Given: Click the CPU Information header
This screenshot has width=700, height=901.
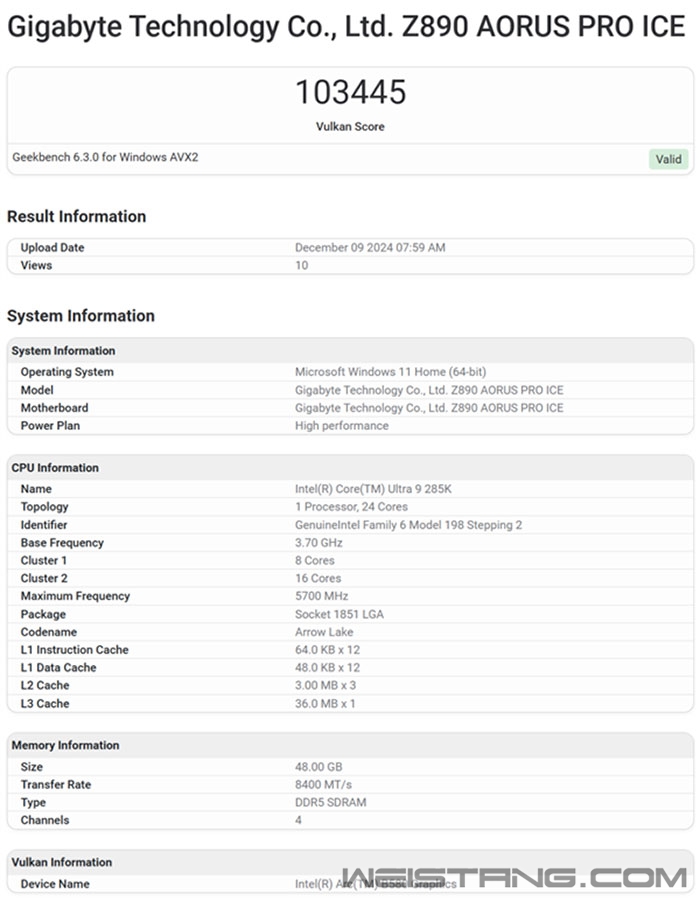Looking at the screenshot, I should (350, 468).
